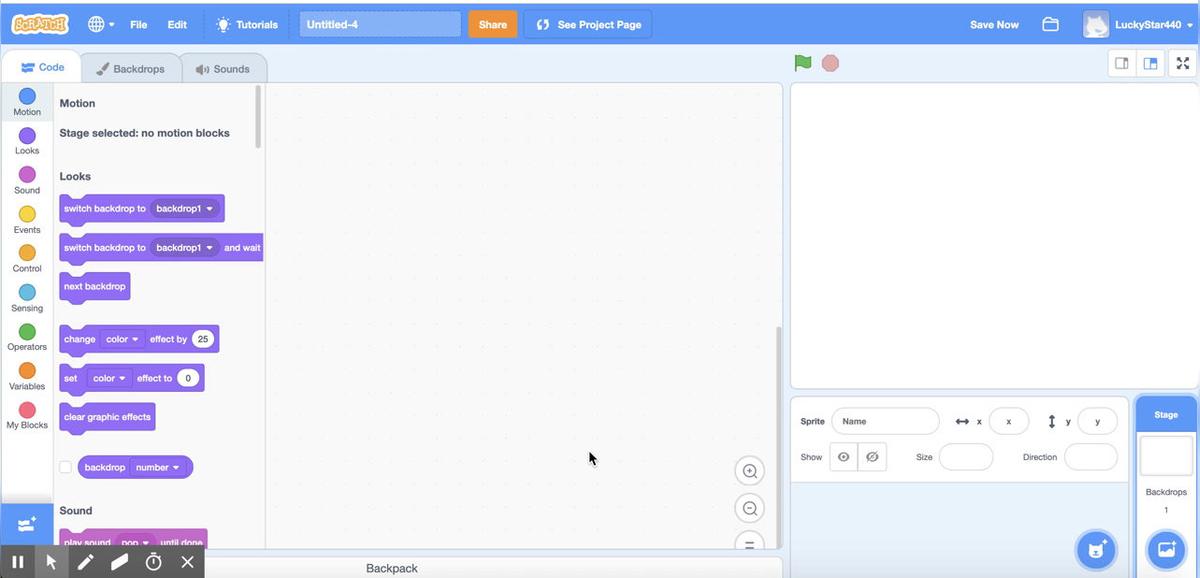Click the sprite Size field
The height and width of the screenshot is (578, 1200).
point(966,457)
